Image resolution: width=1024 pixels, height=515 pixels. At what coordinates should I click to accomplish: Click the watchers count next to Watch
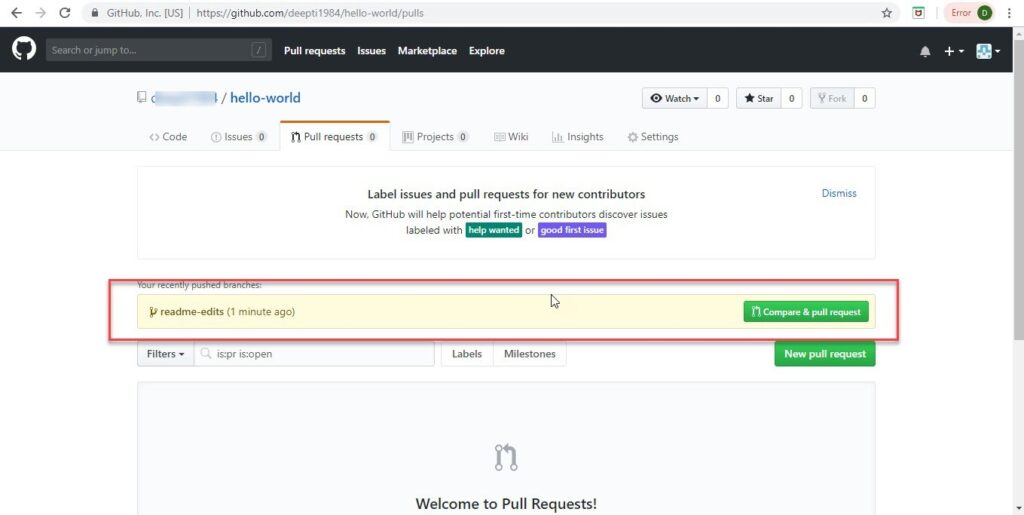[x=717, y=99]
